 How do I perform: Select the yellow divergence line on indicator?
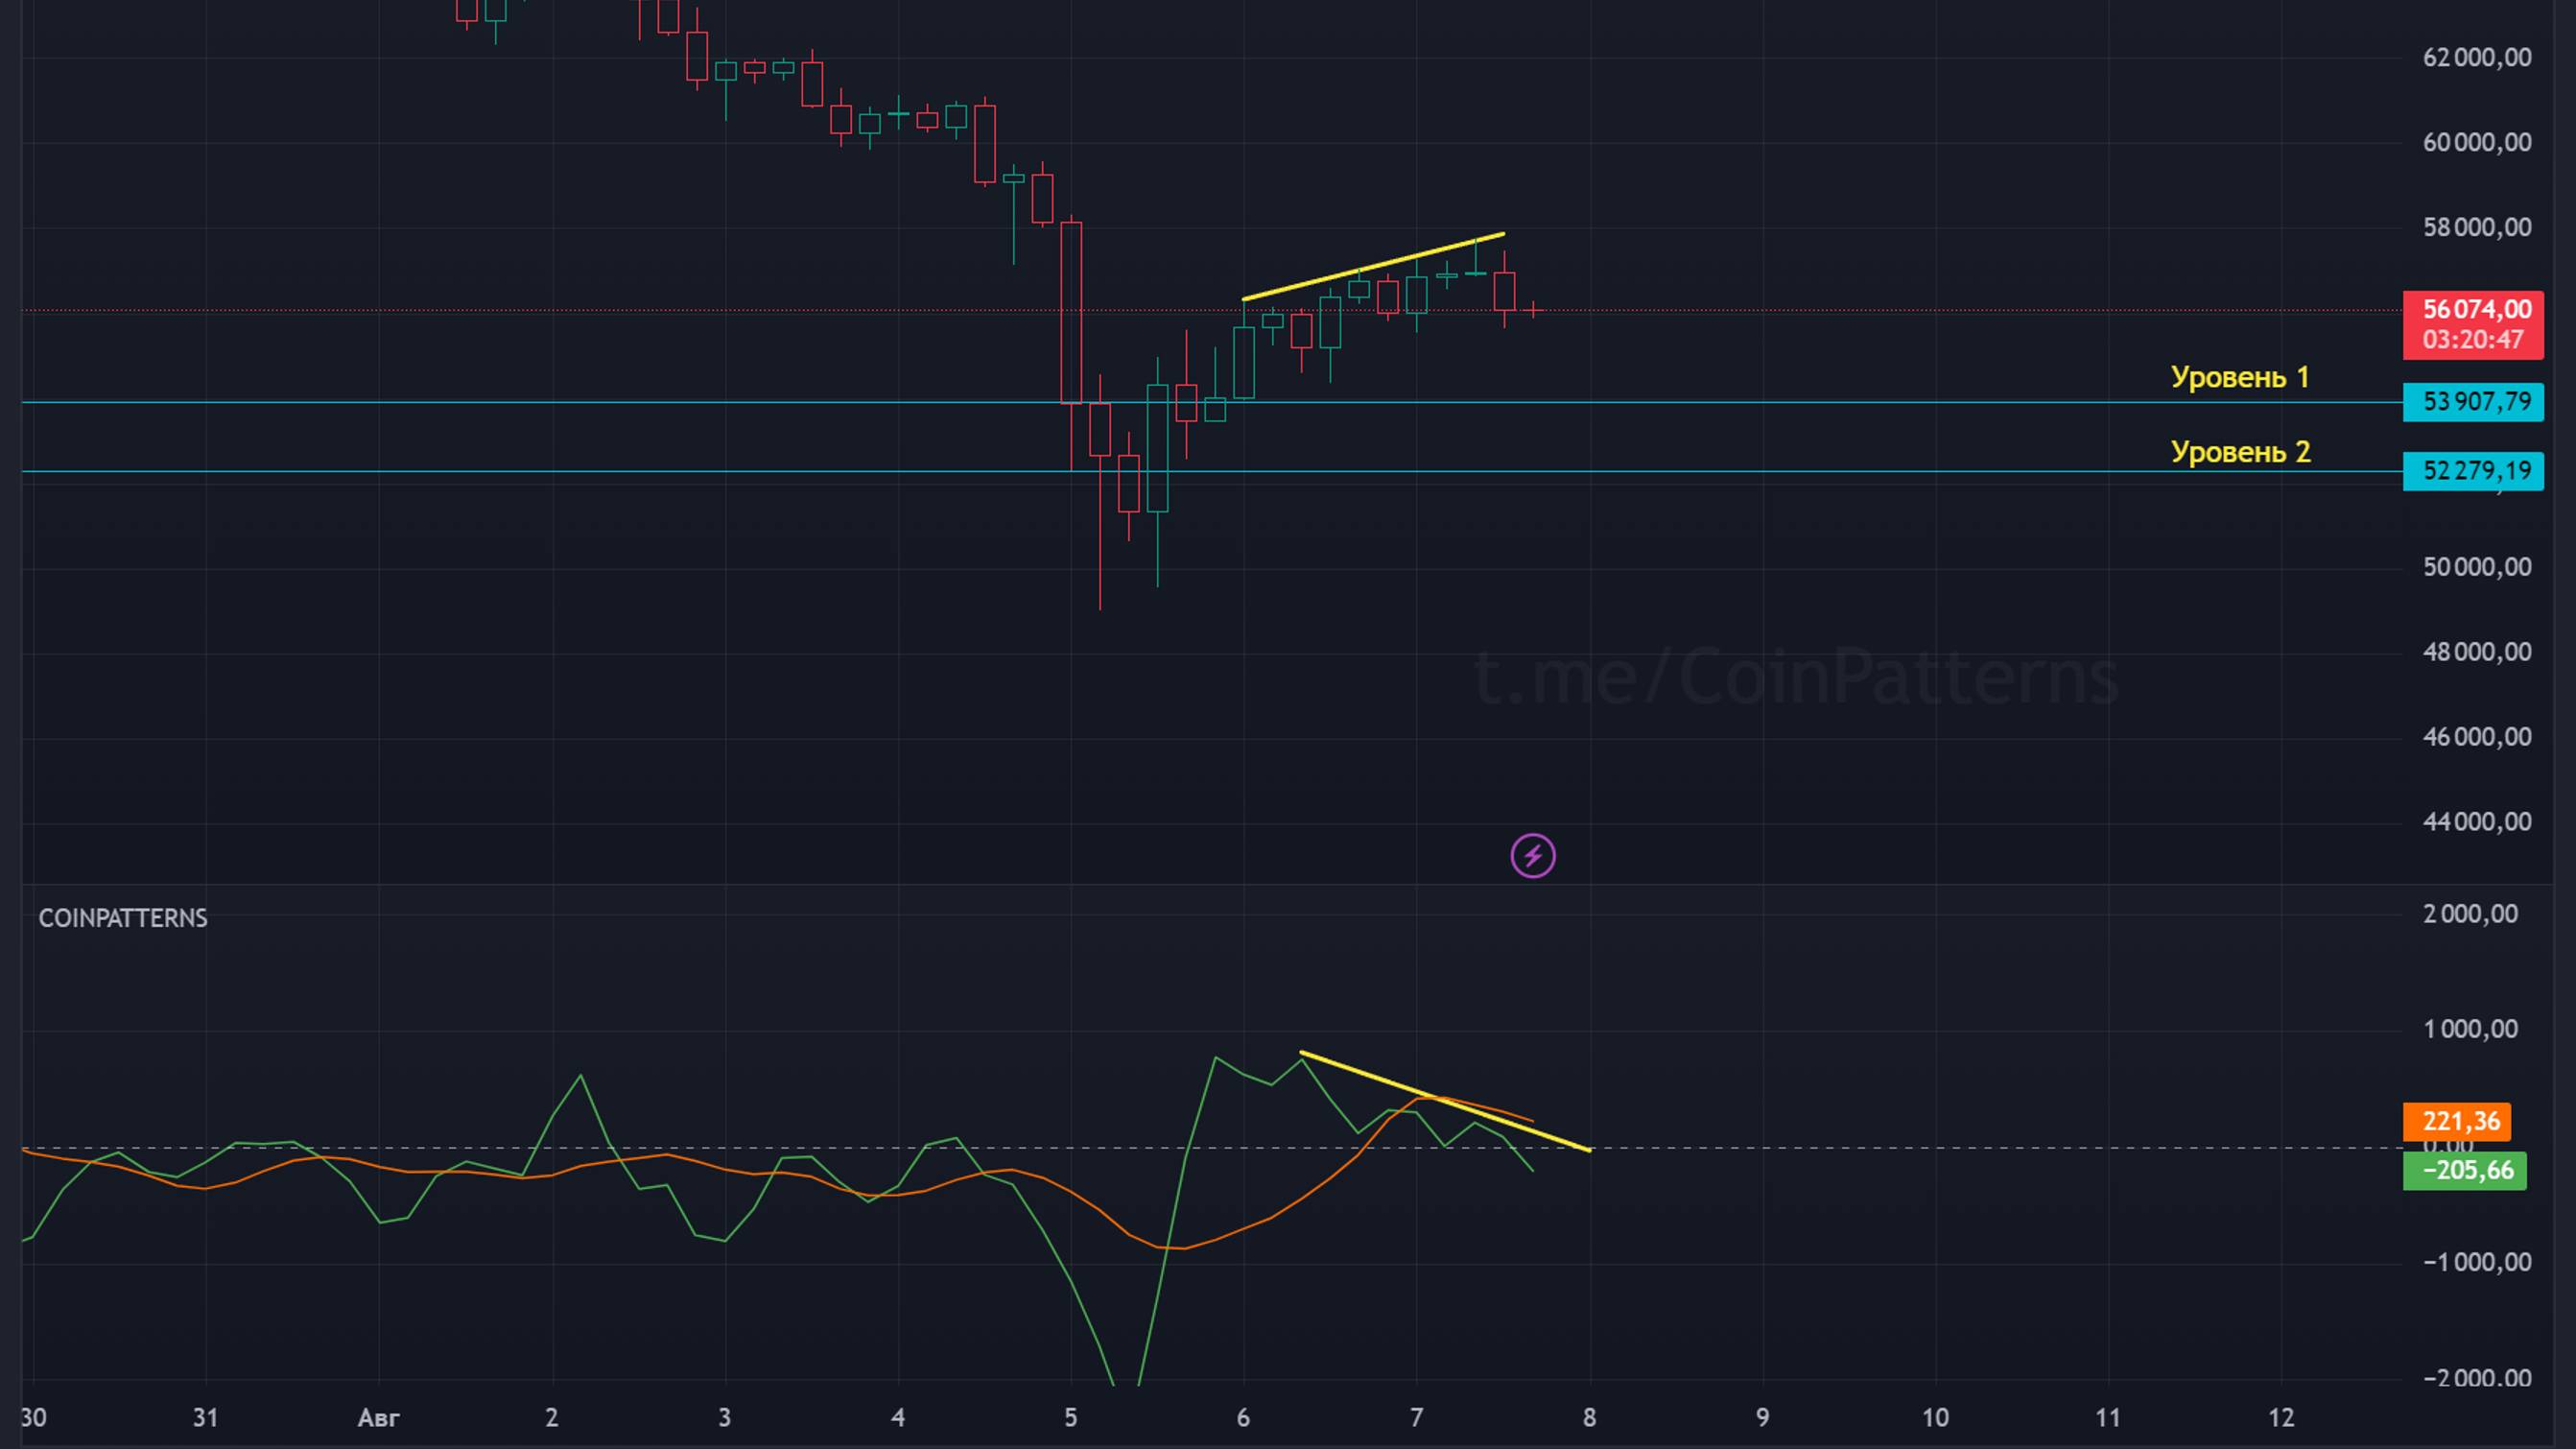[1445, 1101]
